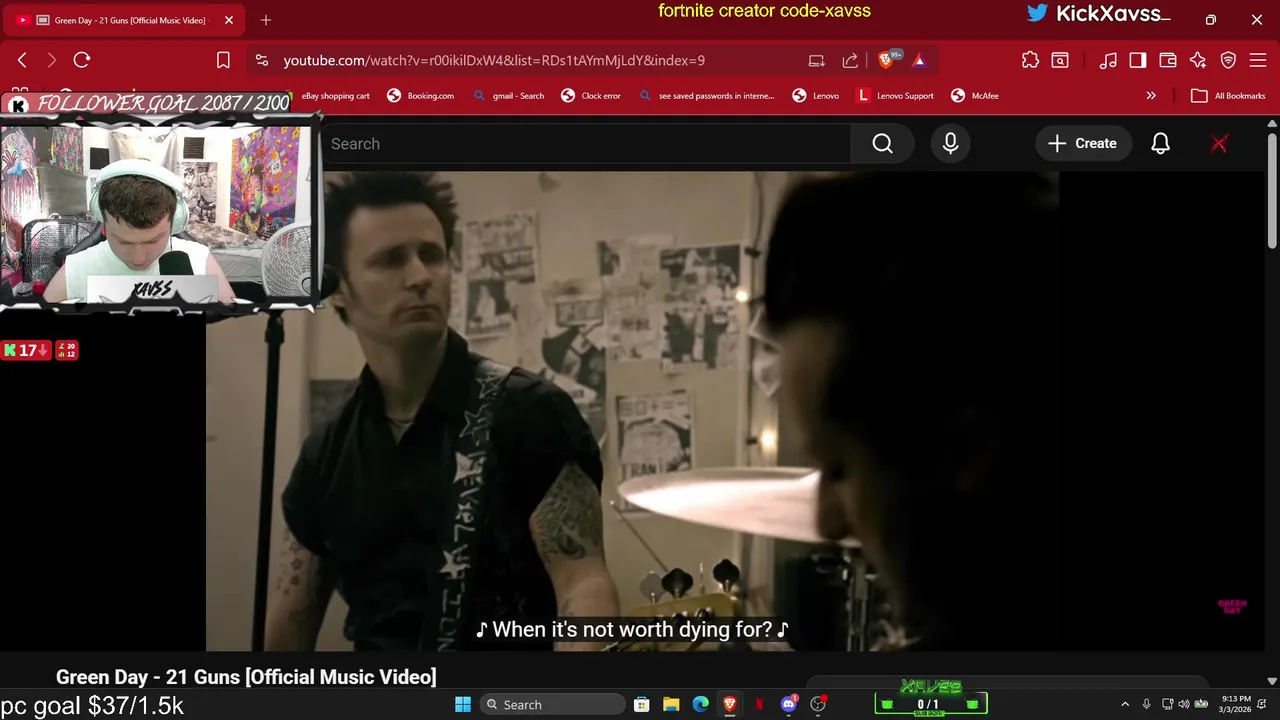Click the Windows taskbar Search box

551,705
